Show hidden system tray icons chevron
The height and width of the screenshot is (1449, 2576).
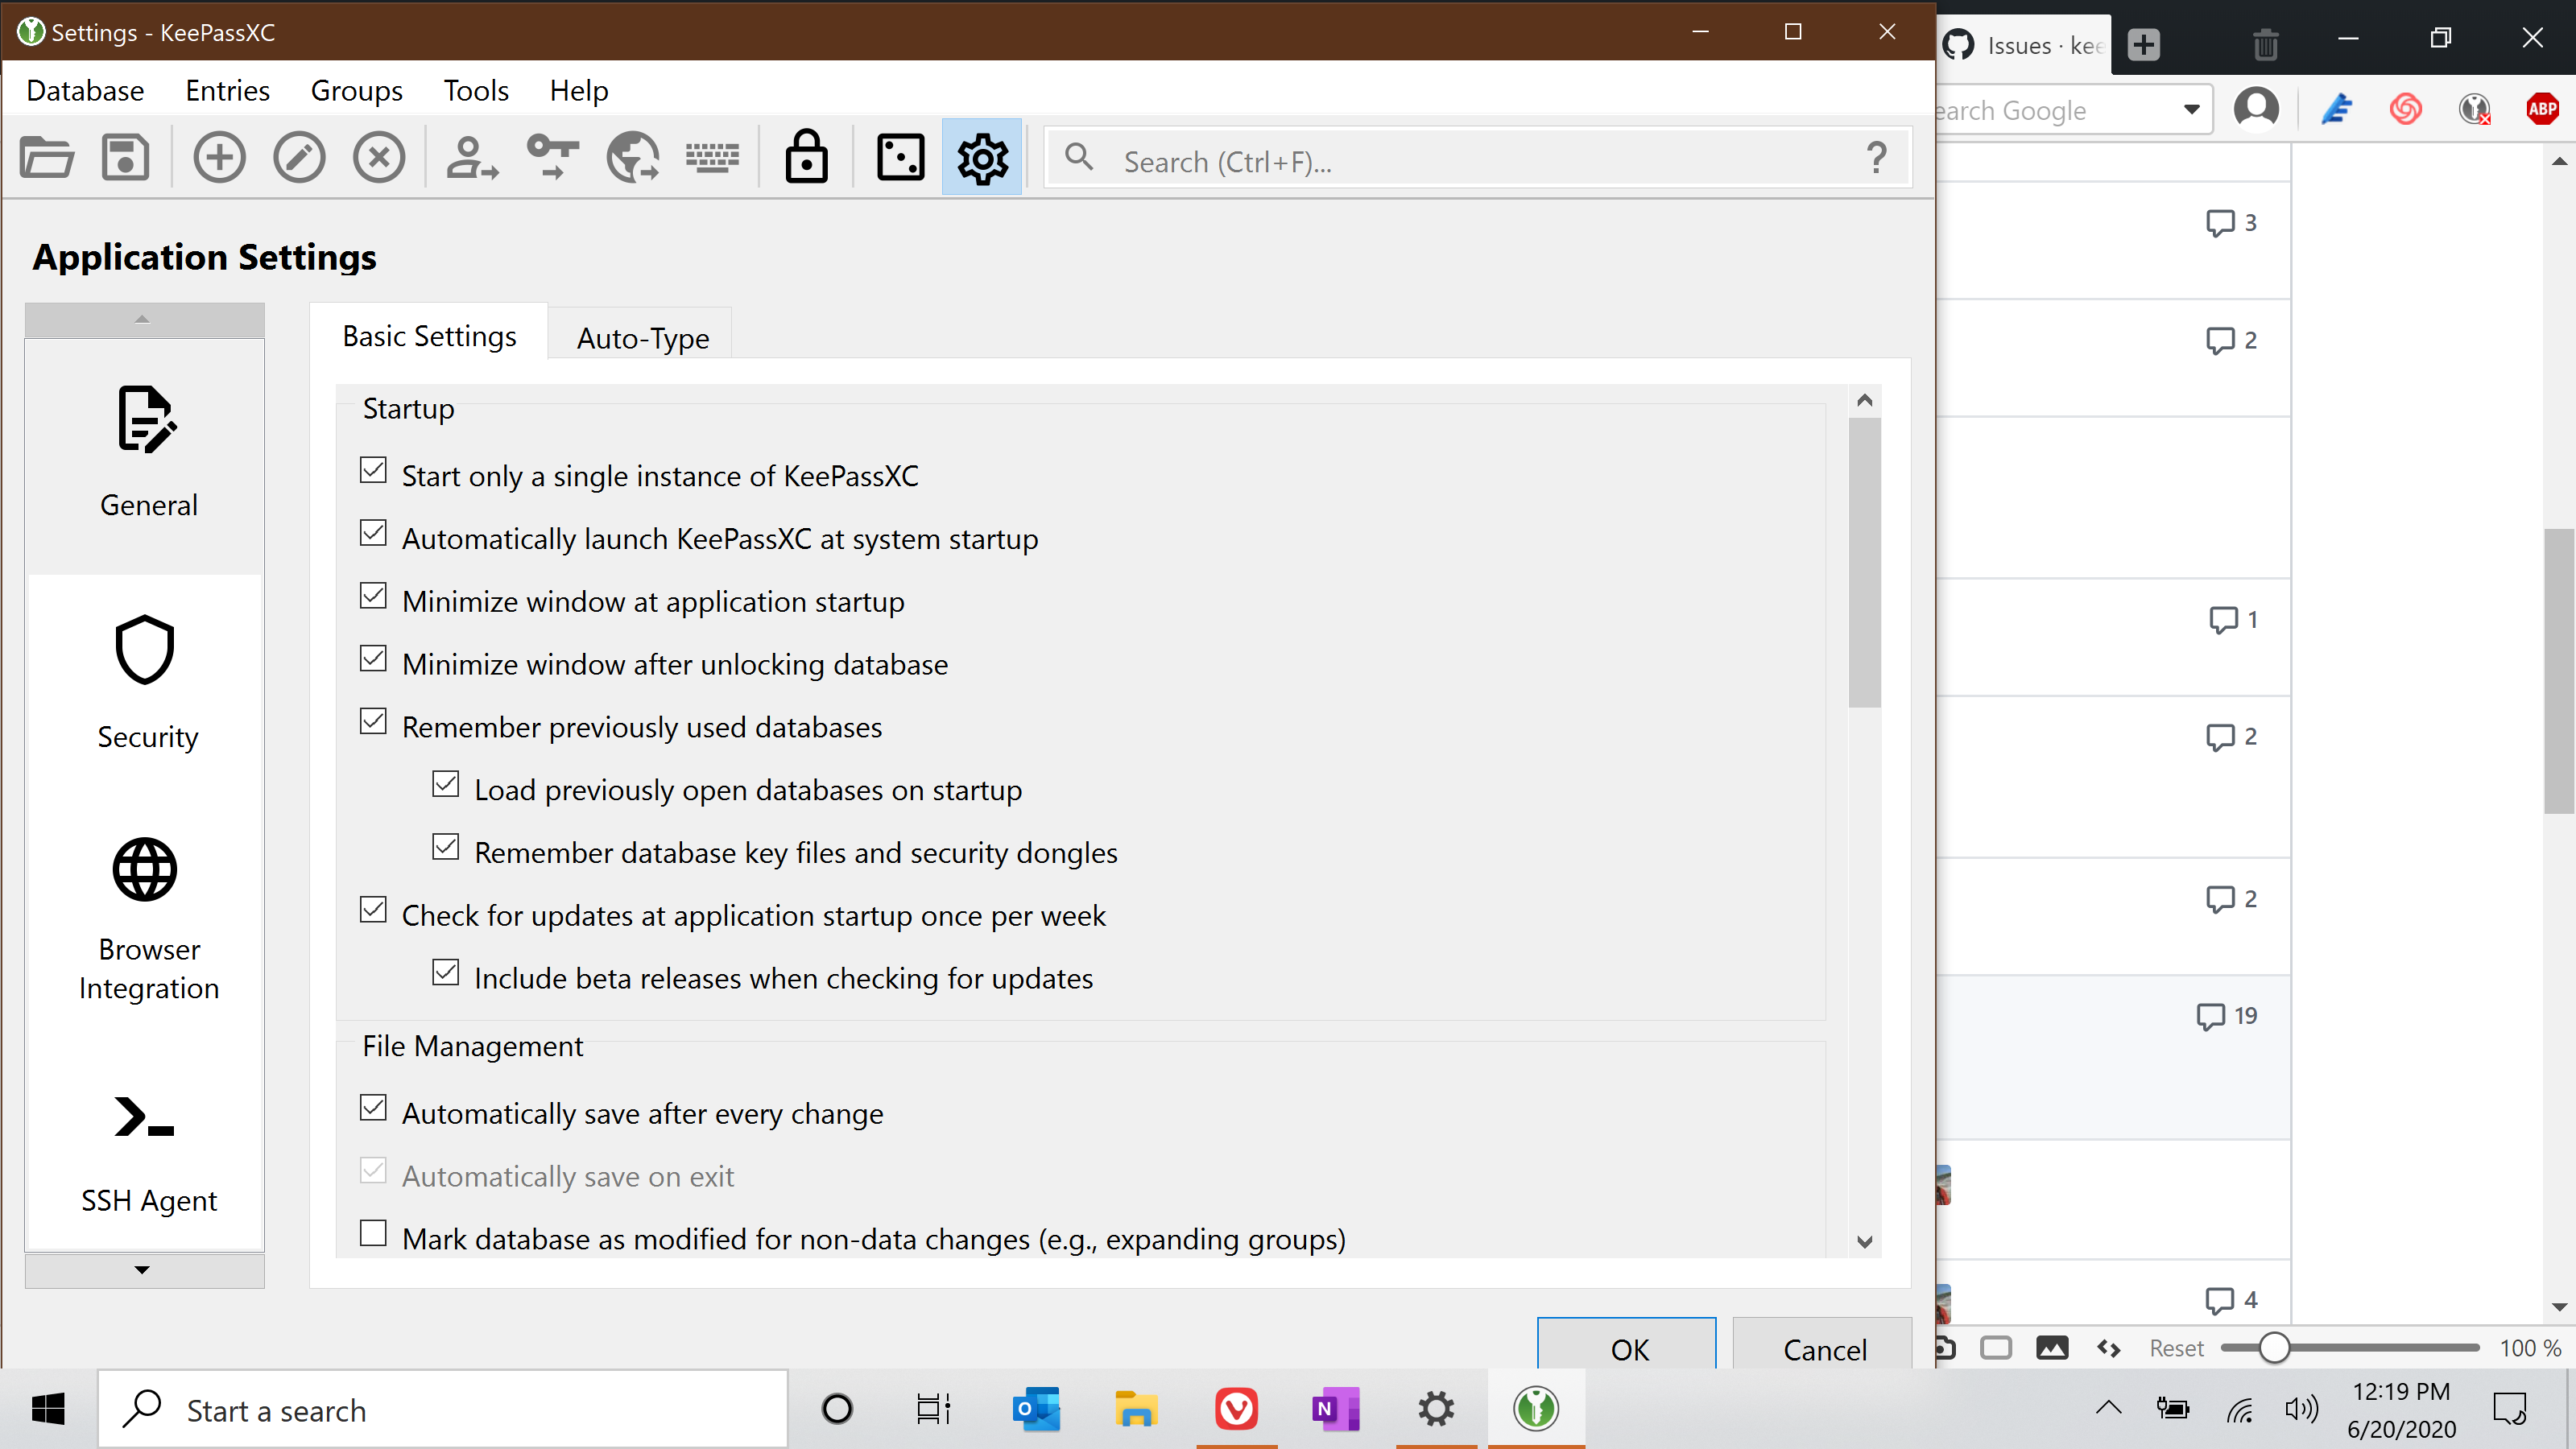pyautogui.click(x=2108, y=1409)
